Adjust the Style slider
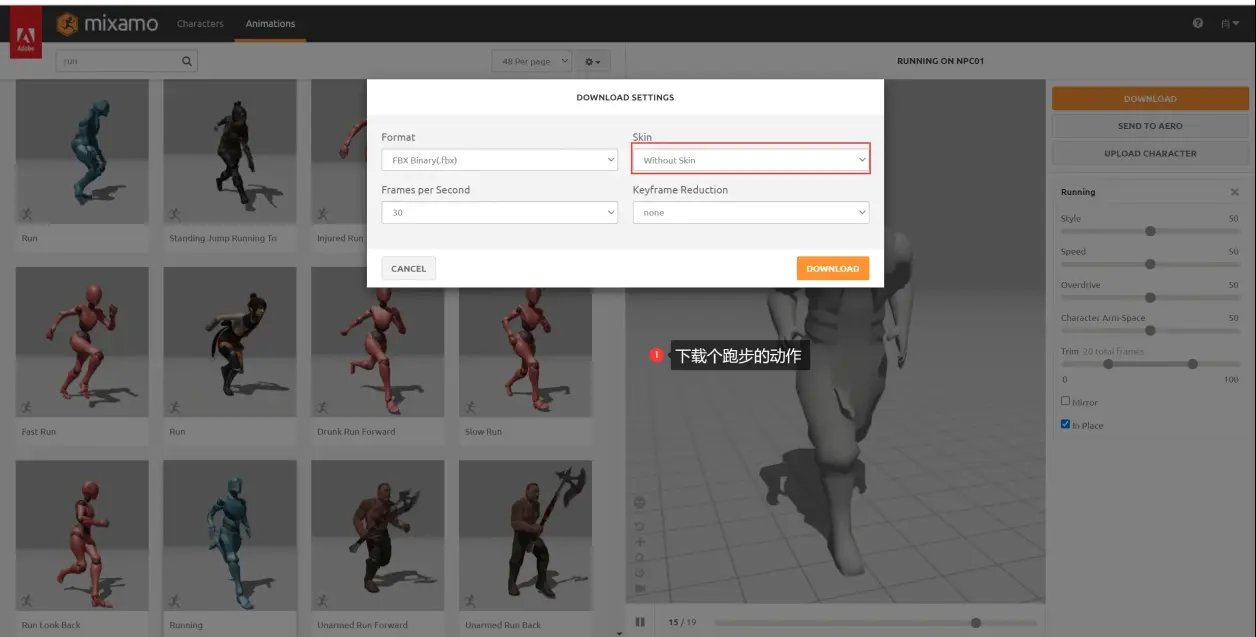1256x637 pixels. [x=1150, y=231]
